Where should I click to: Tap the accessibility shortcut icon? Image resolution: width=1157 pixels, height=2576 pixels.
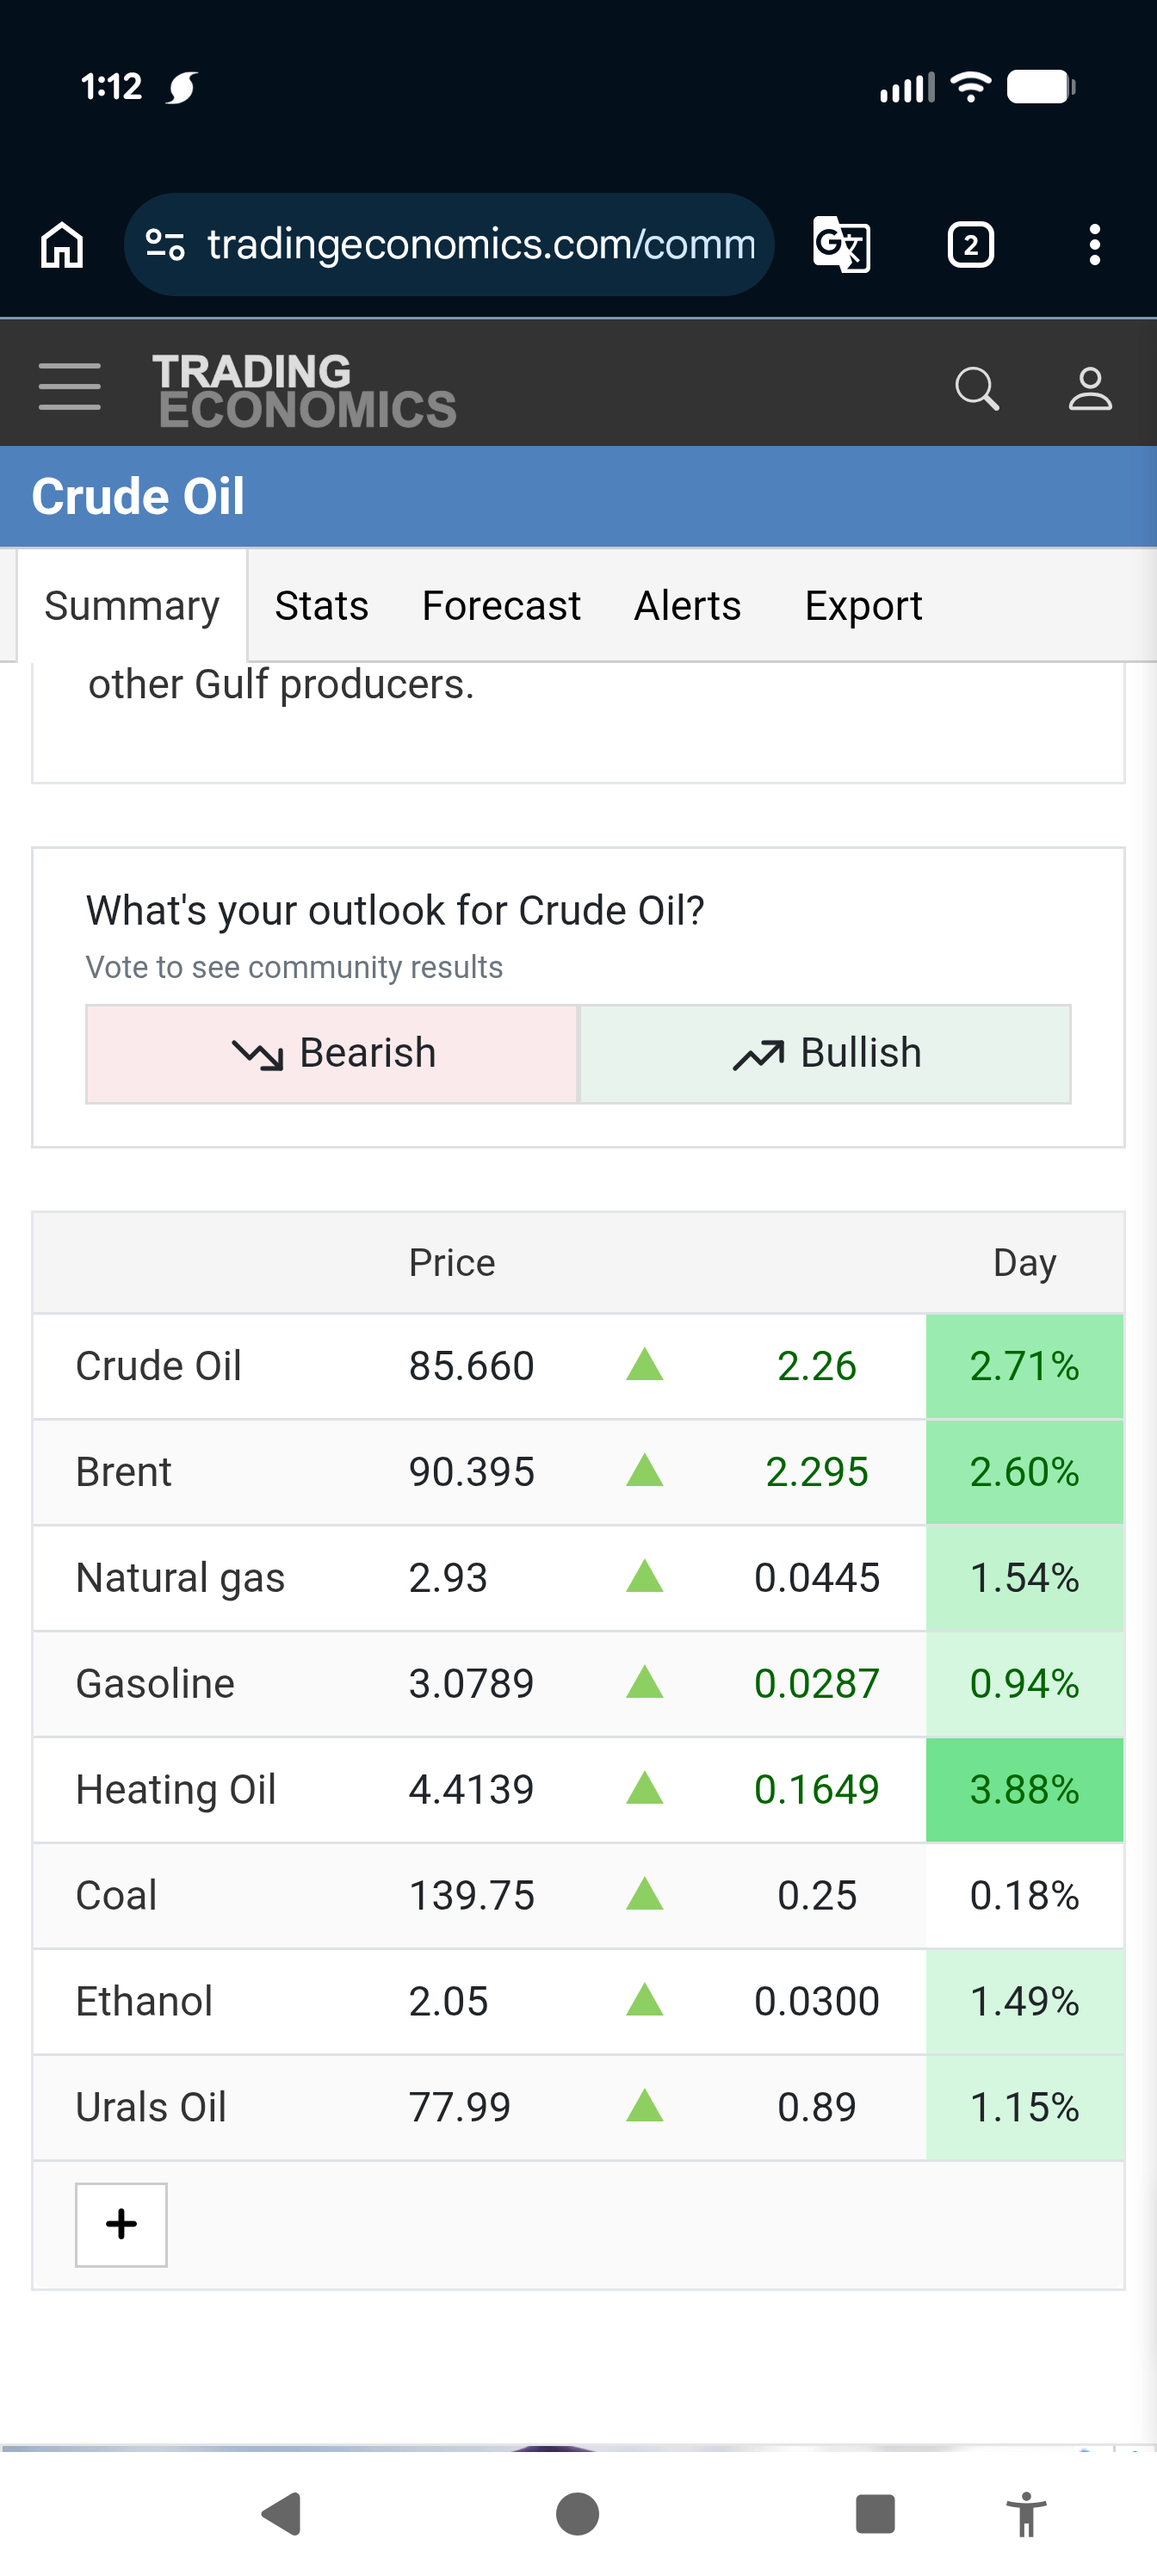[1025, 2513]
